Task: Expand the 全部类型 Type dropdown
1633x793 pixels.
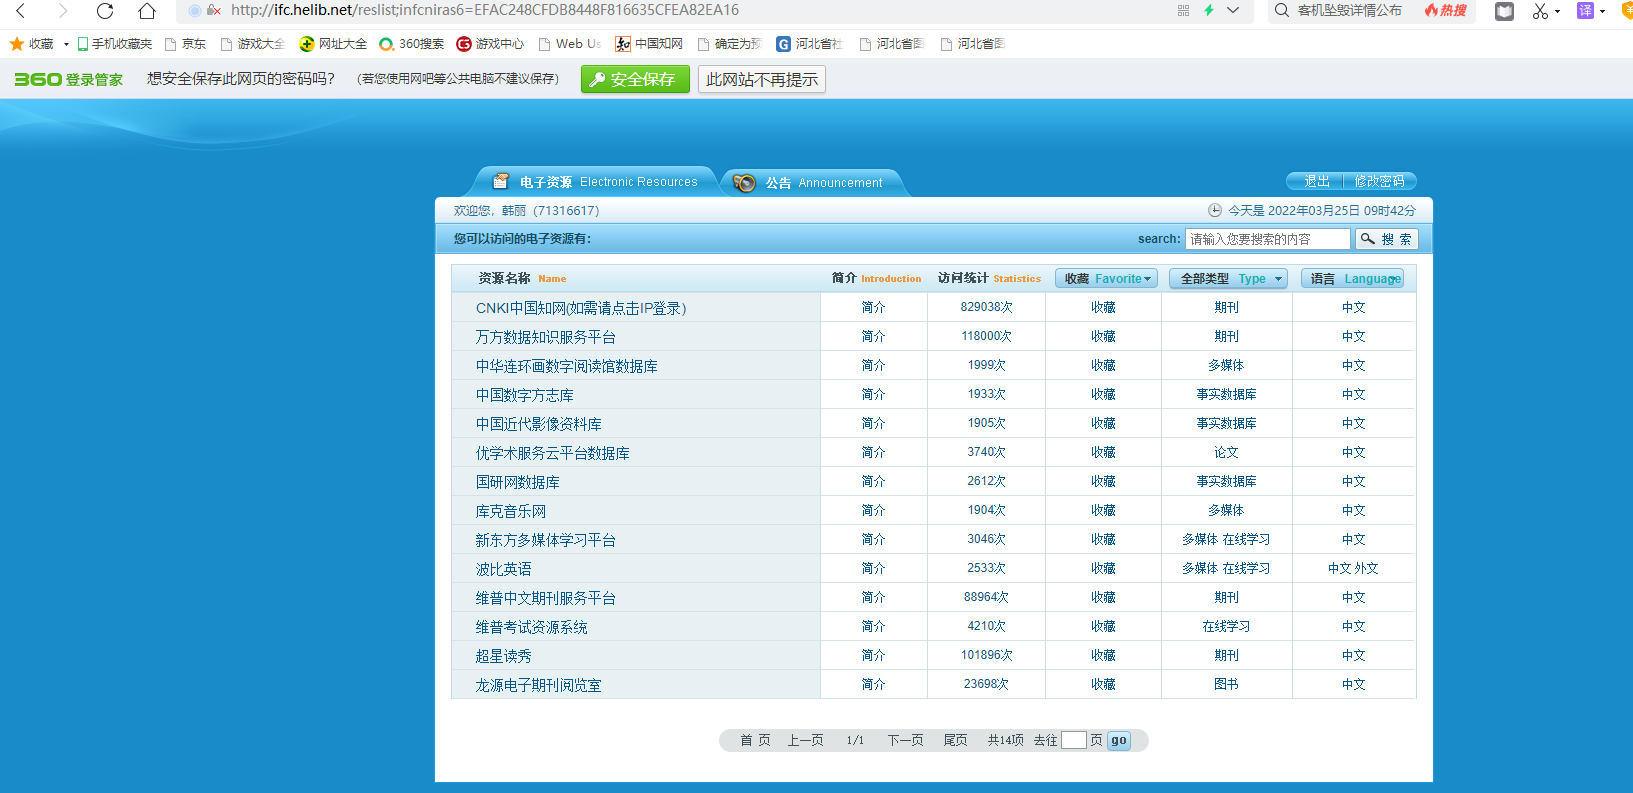Action: 1228,279
